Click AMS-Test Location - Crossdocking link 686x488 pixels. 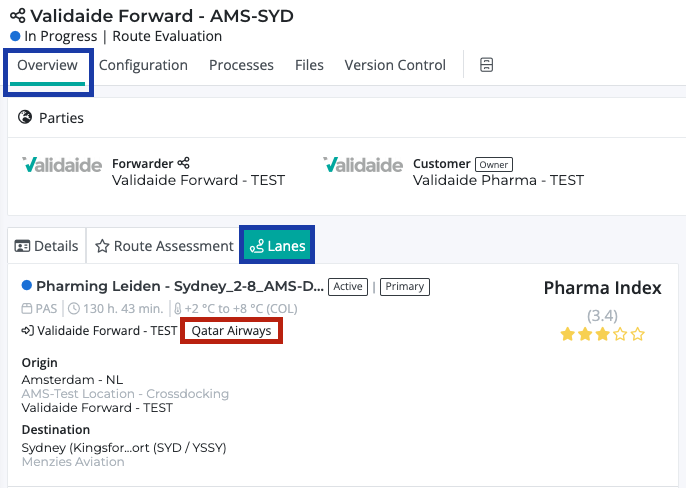pyautogui.click(x=125, y=394)
